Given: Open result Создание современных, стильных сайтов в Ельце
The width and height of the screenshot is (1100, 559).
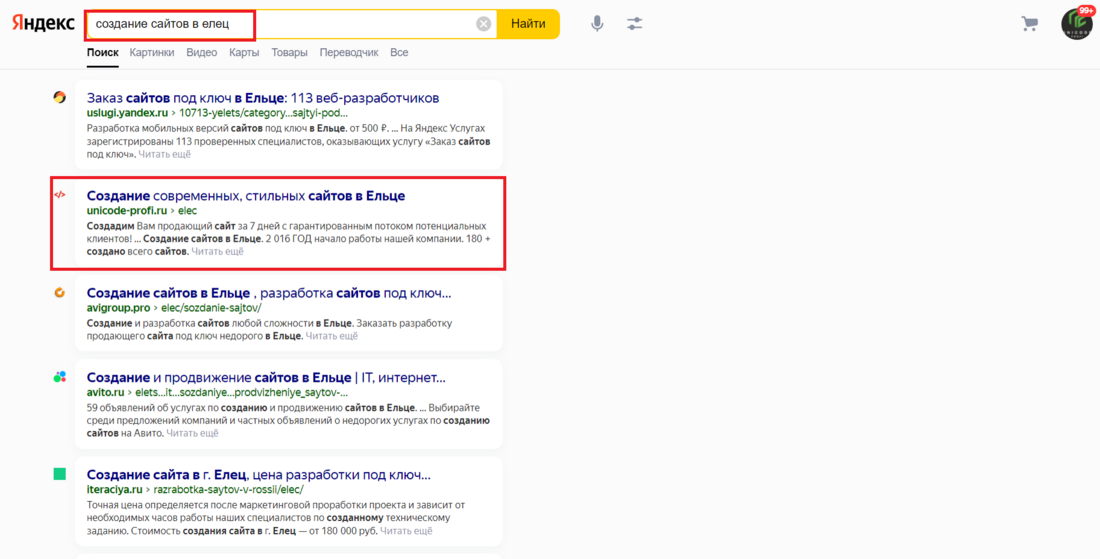Looking at the screenshot, I should (x=246, y=196).
